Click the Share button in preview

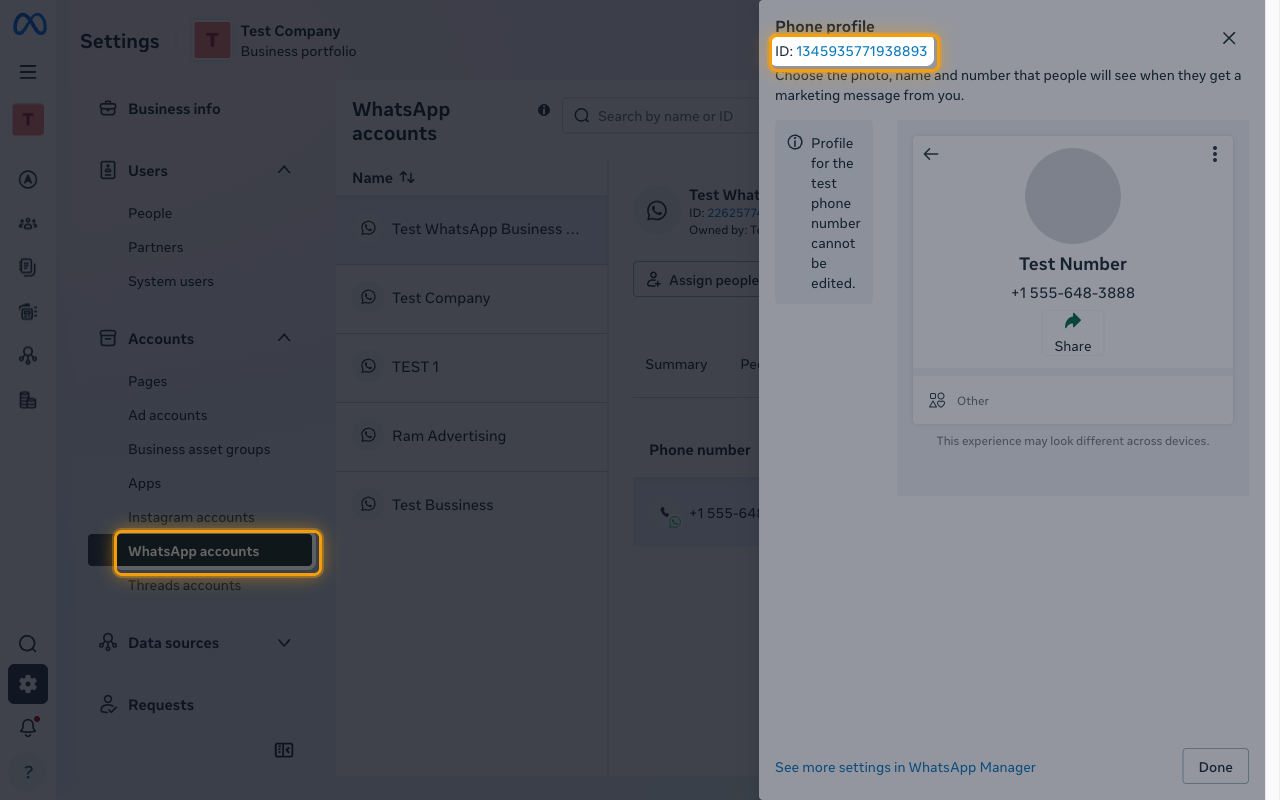[1073, 333]
